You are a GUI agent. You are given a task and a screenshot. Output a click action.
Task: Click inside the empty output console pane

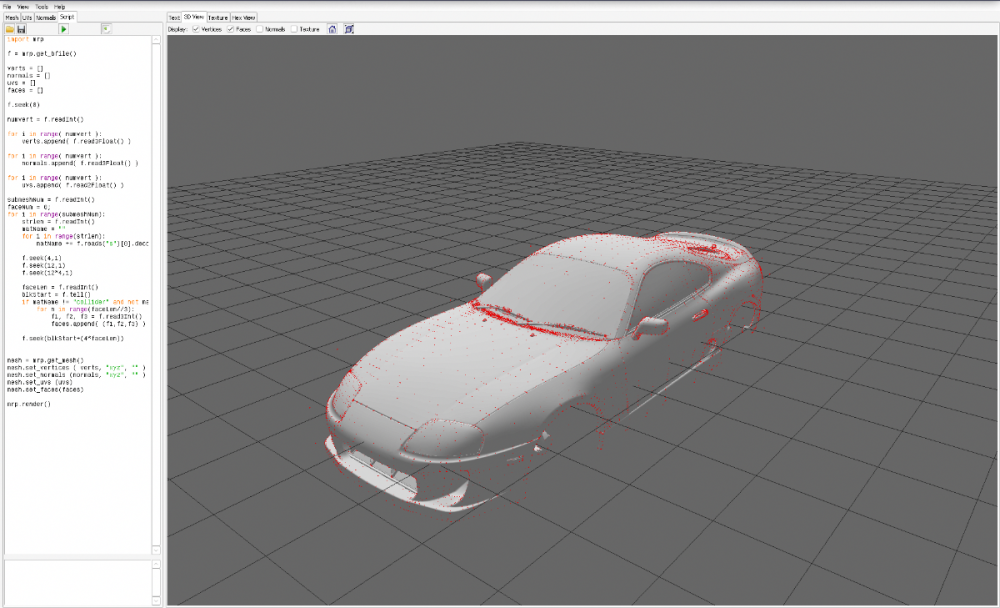[x=78, y=582]
